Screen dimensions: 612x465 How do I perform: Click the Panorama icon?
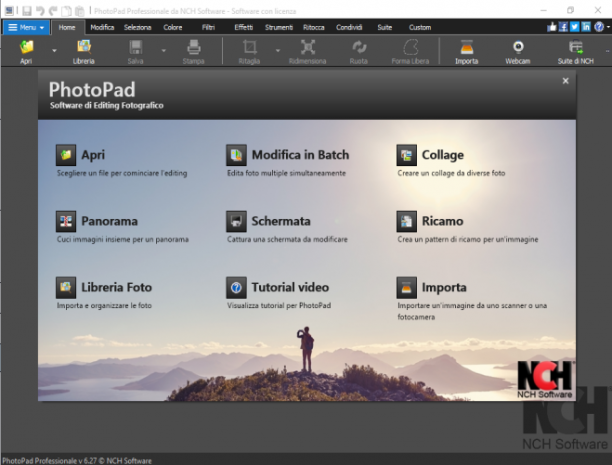point(66,221)
